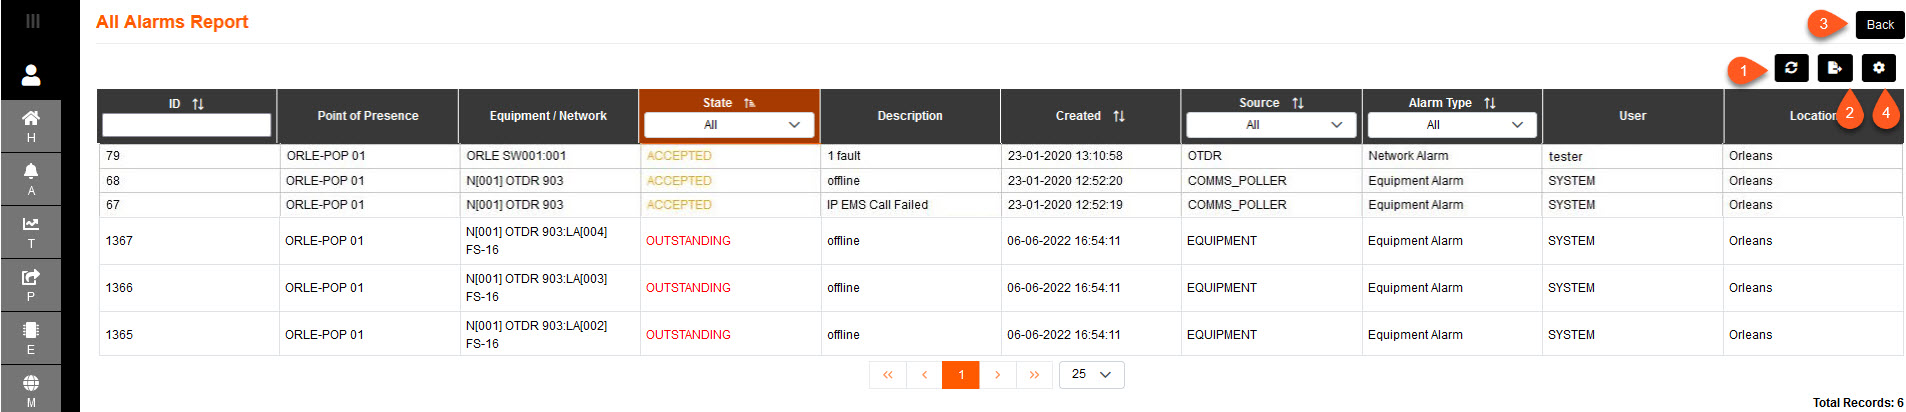The width and height of the screenshot is (1906, 412).
Task: Click the ID filter input field
Action: pyautogui.click(x=186, y=125)
